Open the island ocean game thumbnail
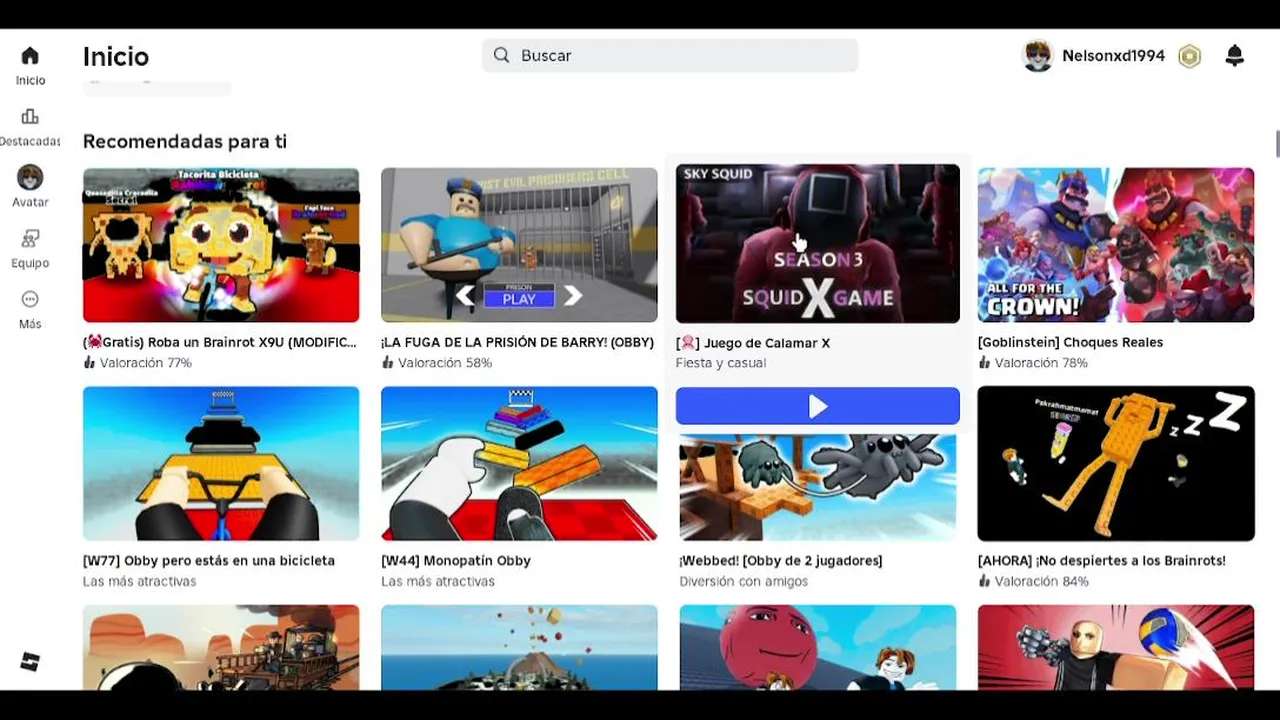Viewport: 1280px width, 720px height. click(519, 647)
